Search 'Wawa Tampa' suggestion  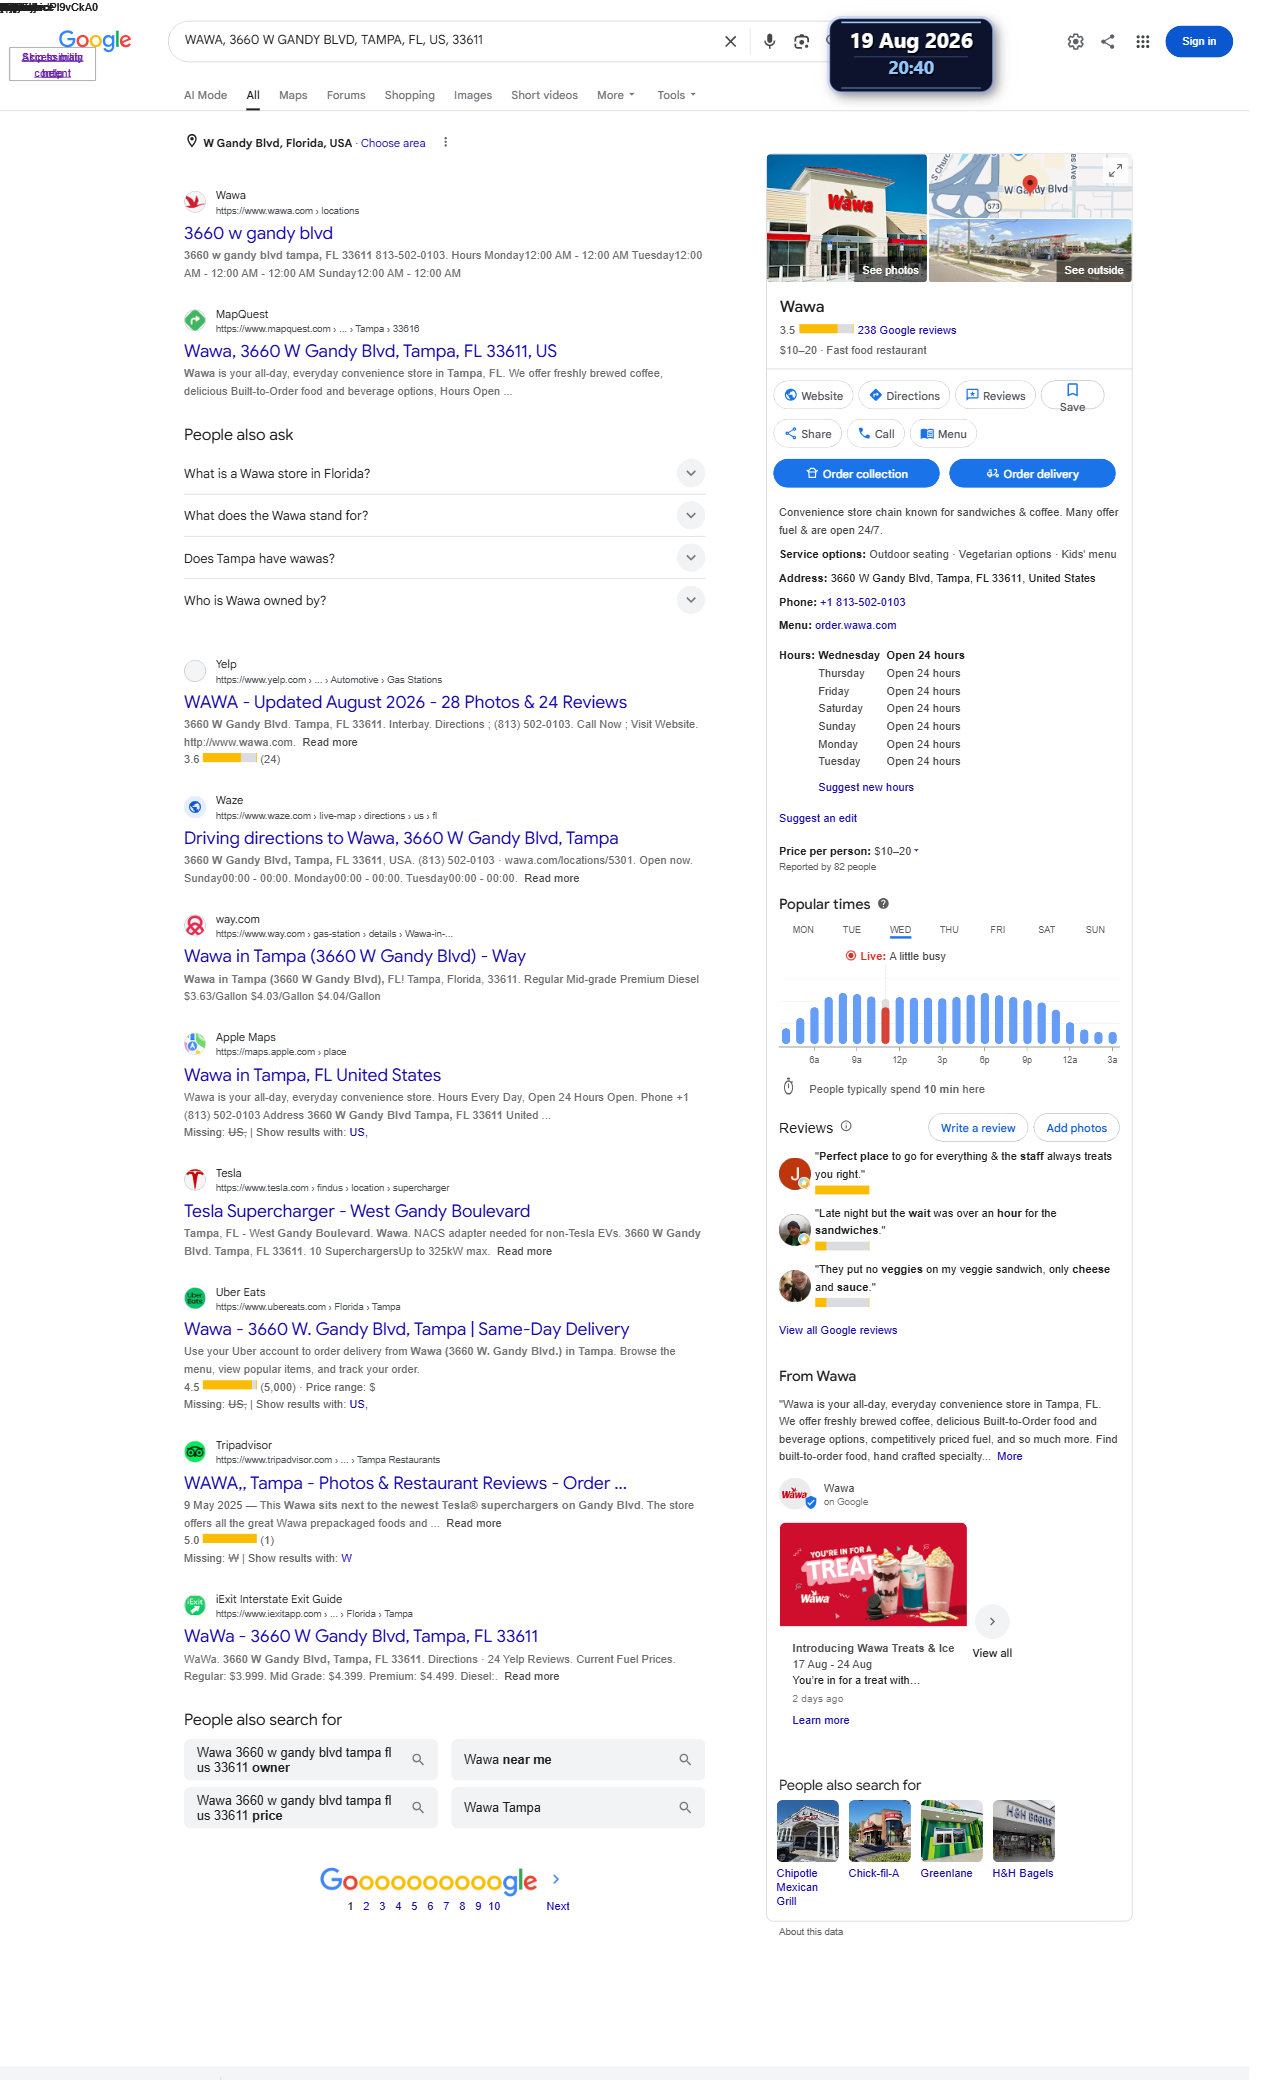578,1807
